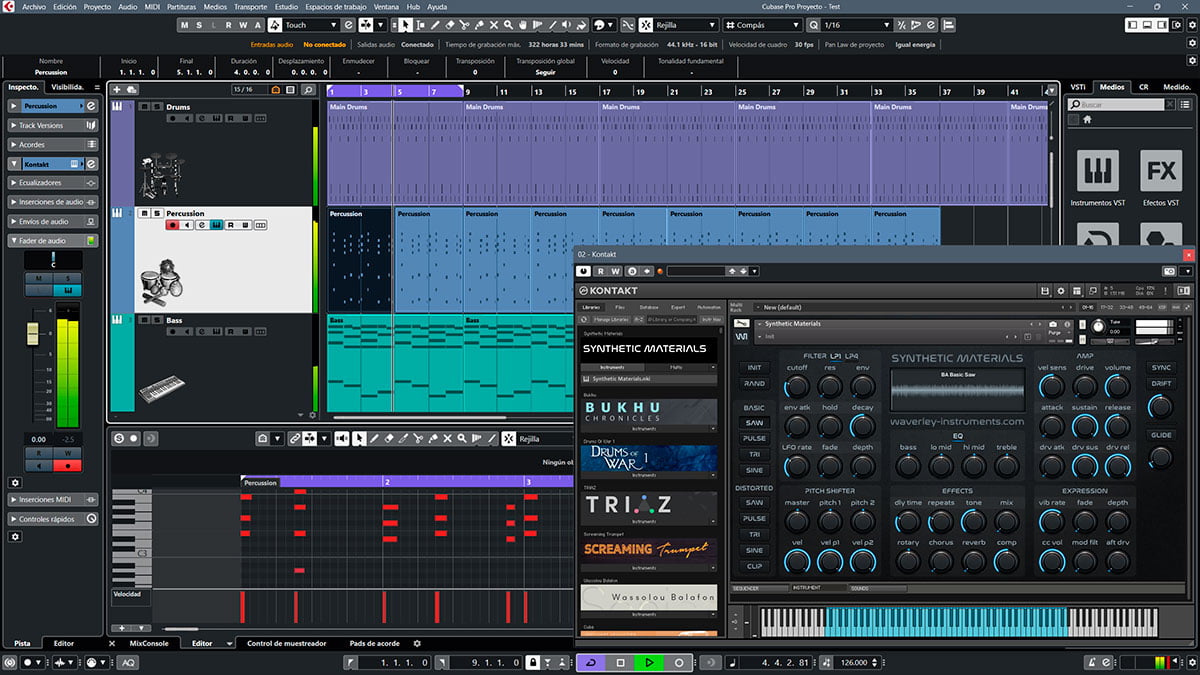Select the Mute X tool in main toolbar
This screenshot has width=1200, height=675.
coord(495,25)
